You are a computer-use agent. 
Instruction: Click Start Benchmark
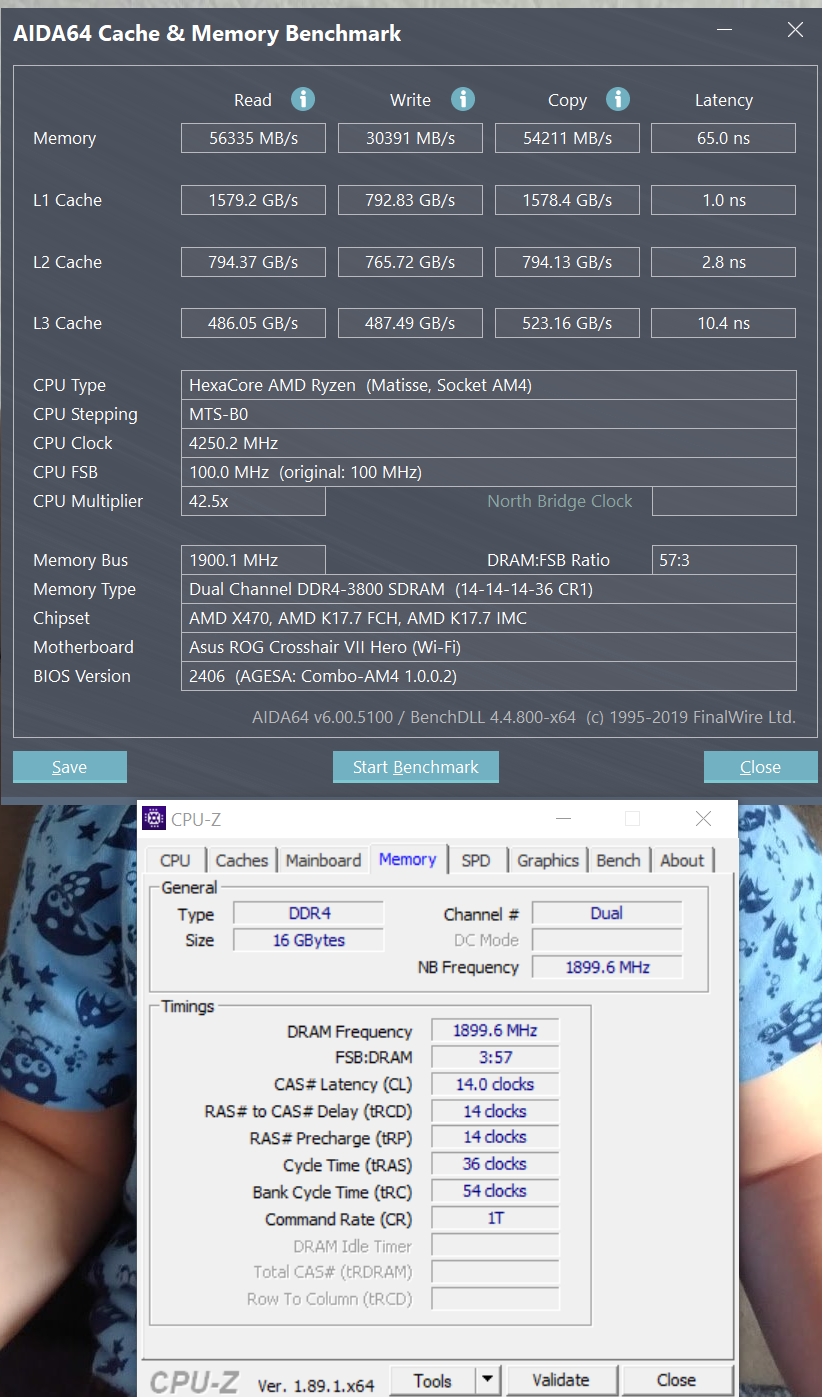pos(416,767)
